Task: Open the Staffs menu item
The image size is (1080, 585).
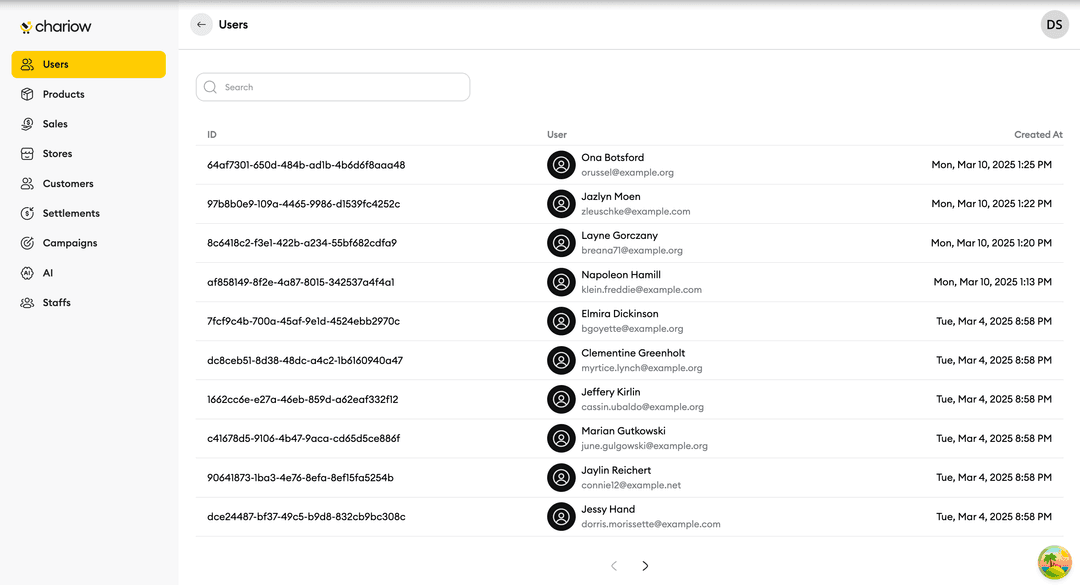Action: coord(57,303)
